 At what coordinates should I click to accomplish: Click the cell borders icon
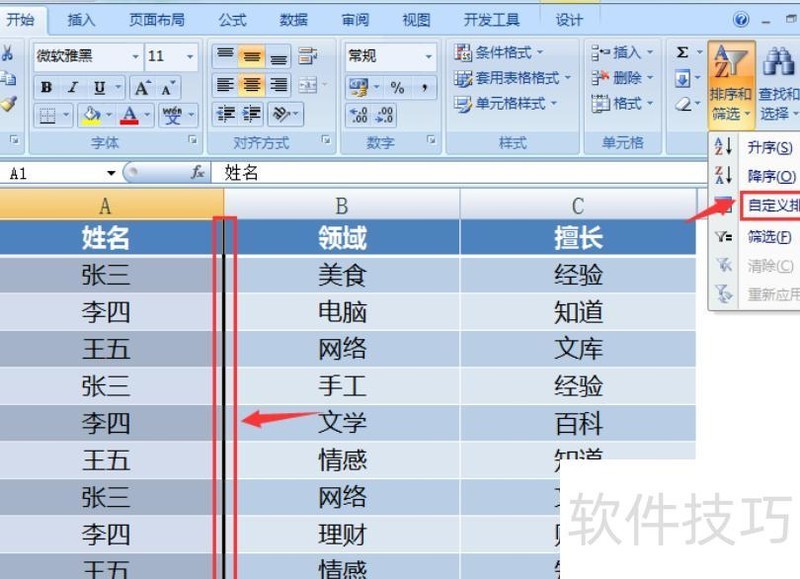47,116
